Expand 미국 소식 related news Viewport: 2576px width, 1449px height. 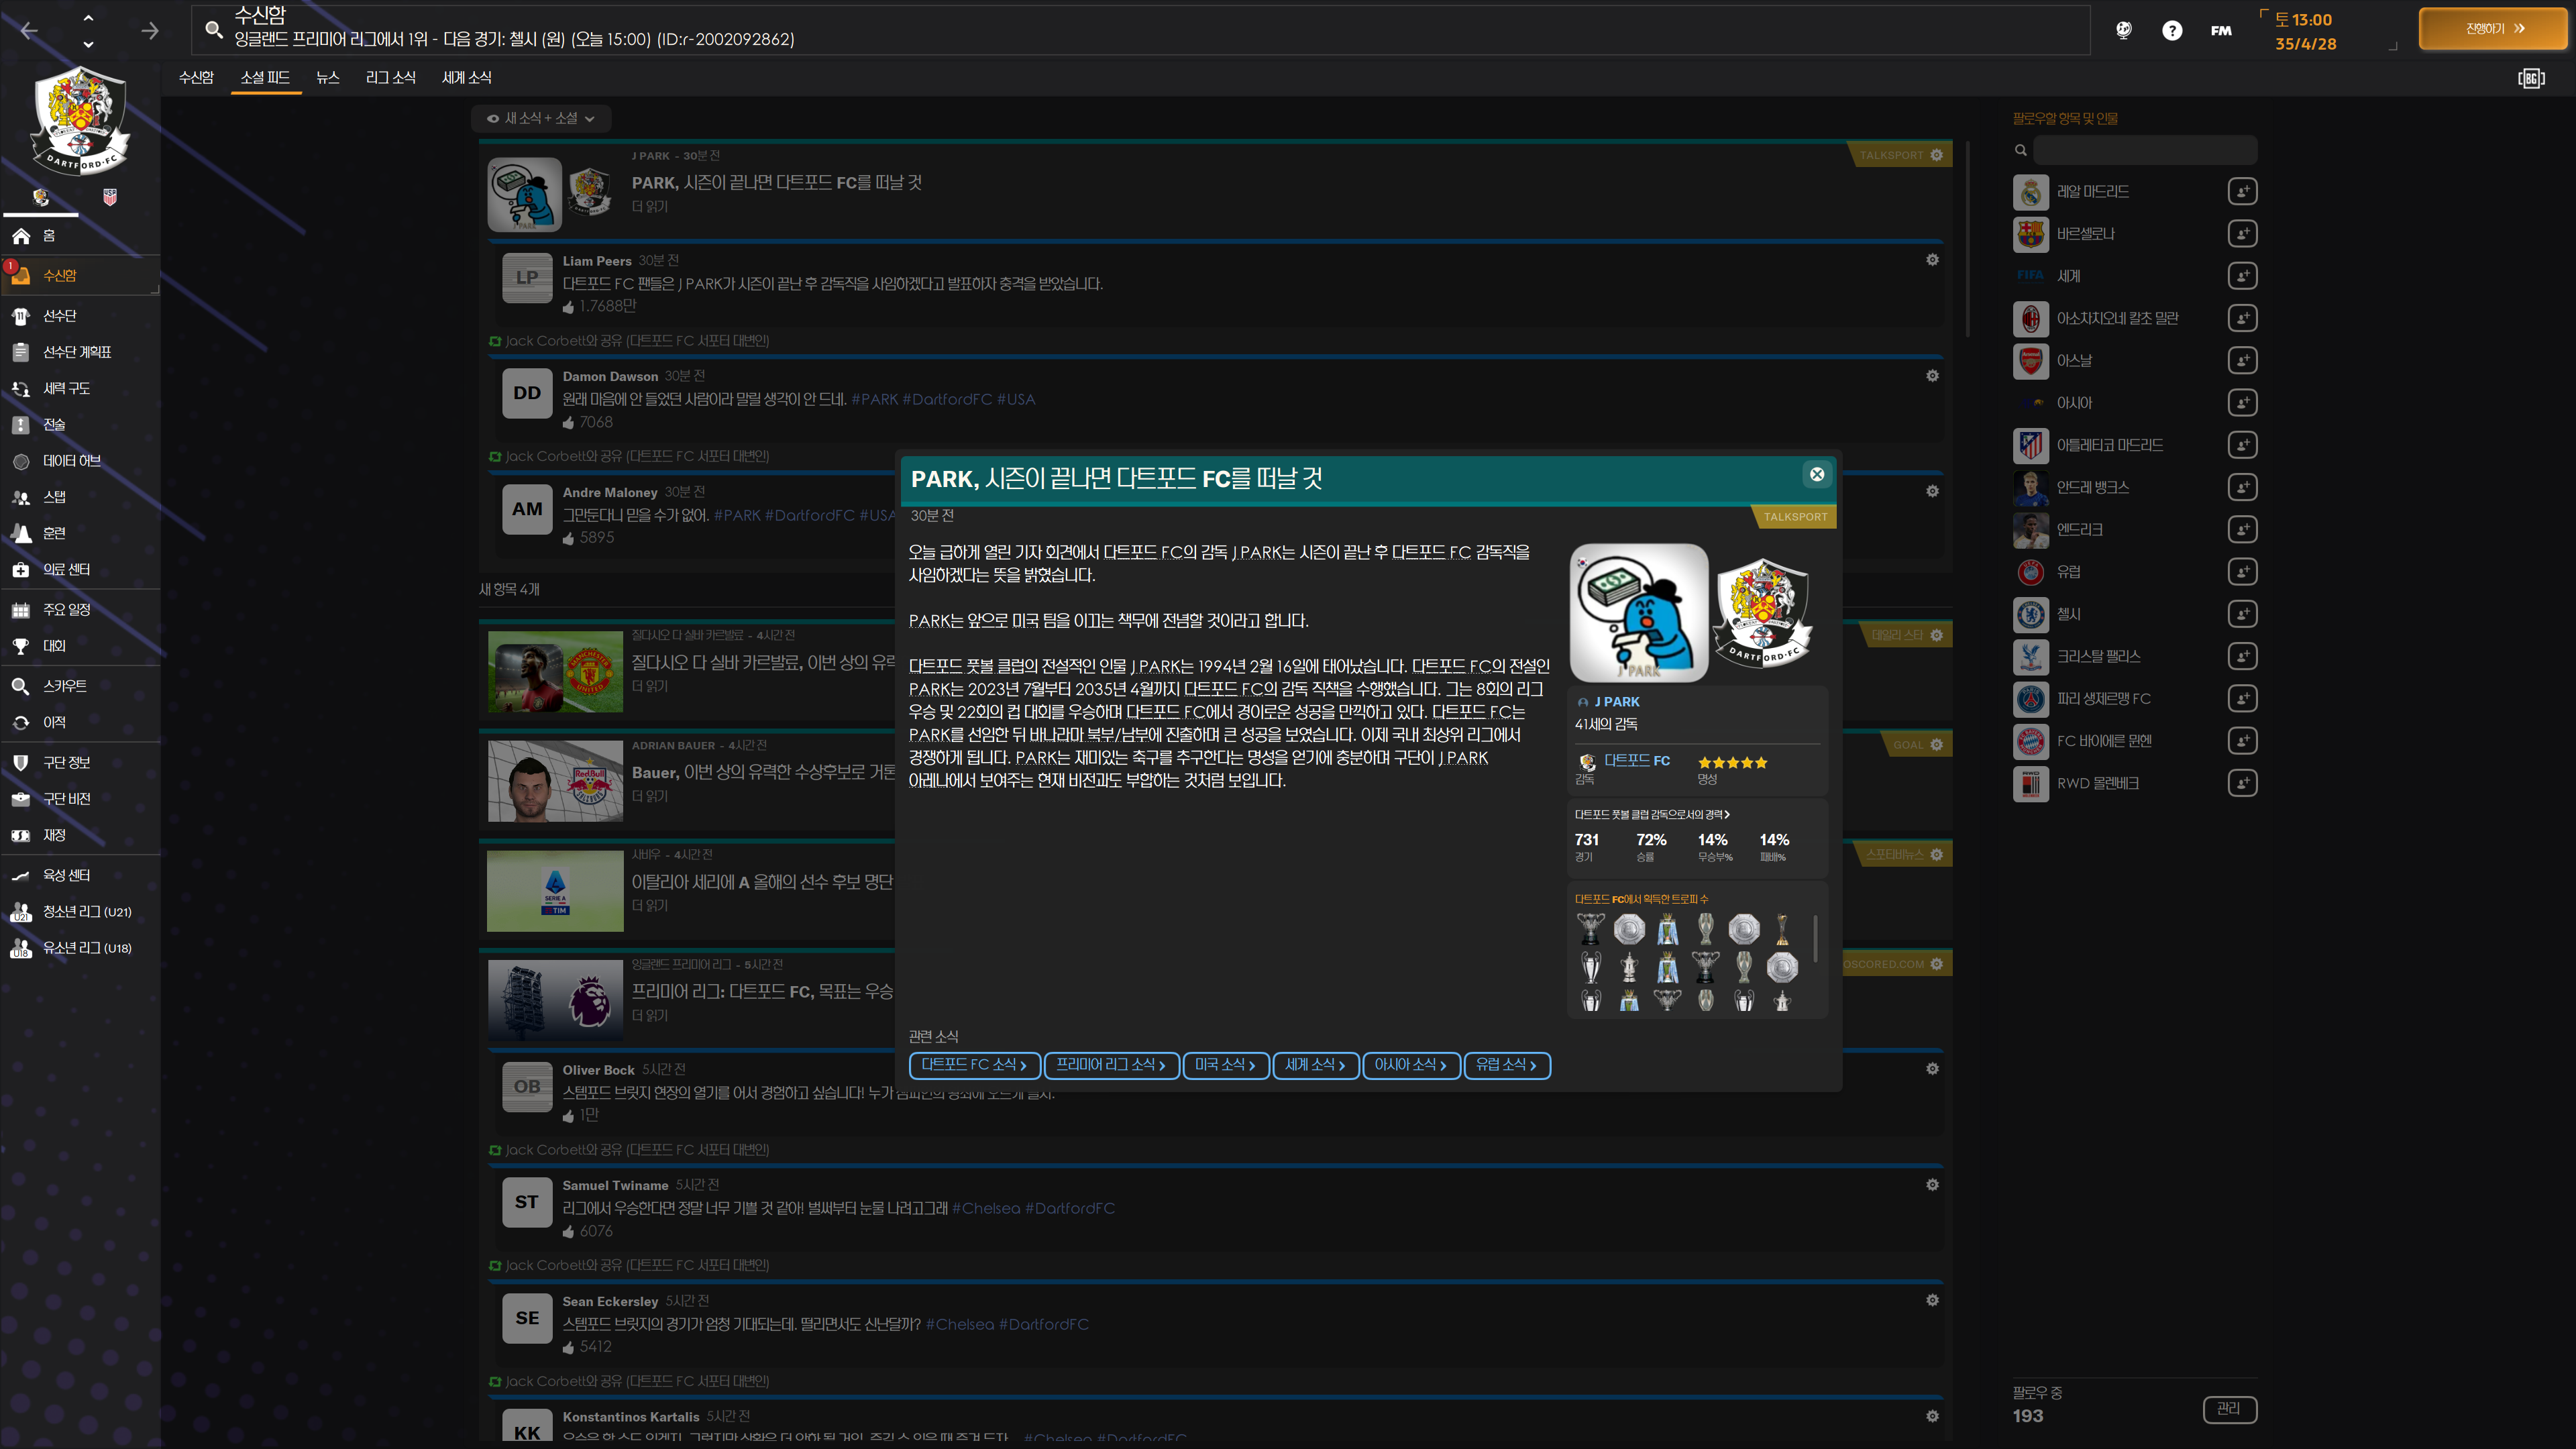[1225, 1065]
